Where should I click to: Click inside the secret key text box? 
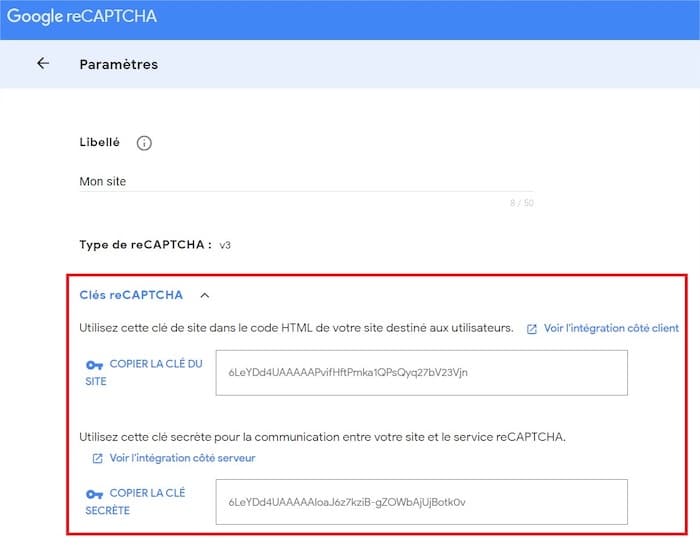coord(421,502)
